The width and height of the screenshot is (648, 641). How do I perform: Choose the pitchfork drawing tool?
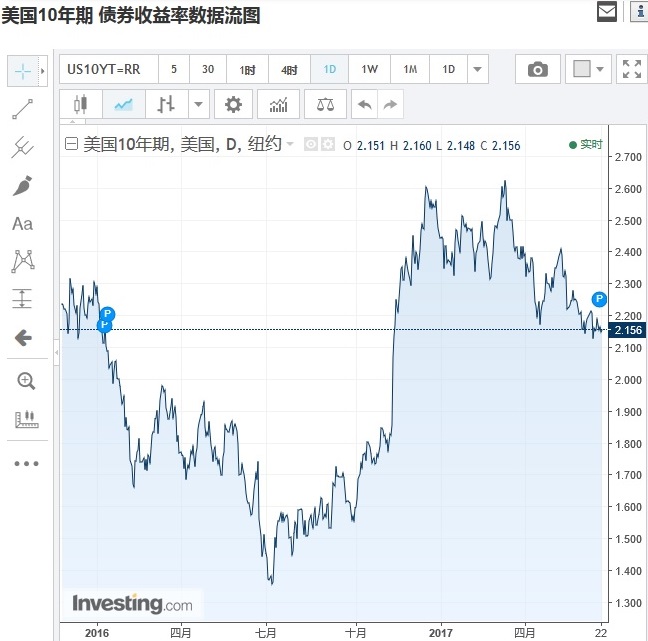pos(22,147)
